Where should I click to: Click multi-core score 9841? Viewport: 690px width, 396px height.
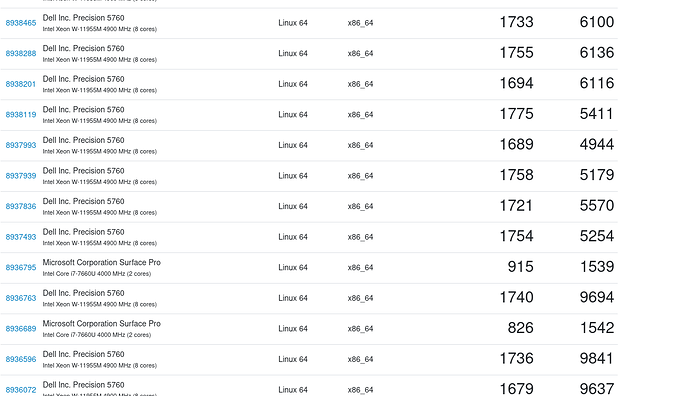pos(596,359)
